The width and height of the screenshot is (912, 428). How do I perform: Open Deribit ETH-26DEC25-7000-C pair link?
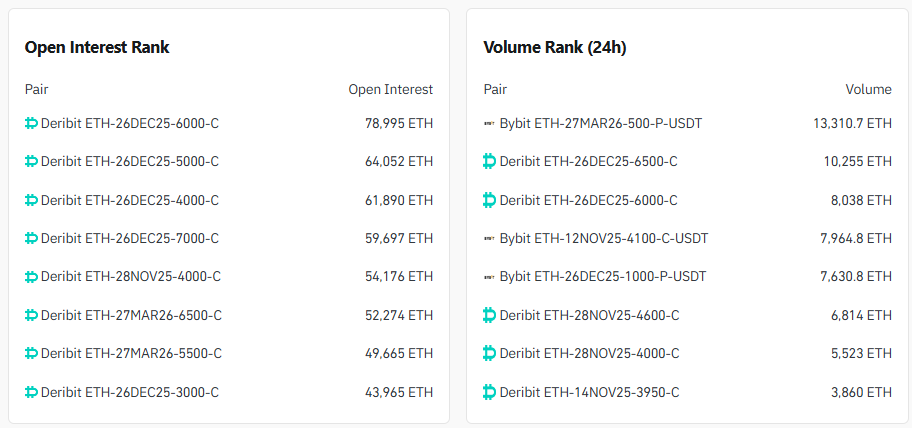(129, 238)
